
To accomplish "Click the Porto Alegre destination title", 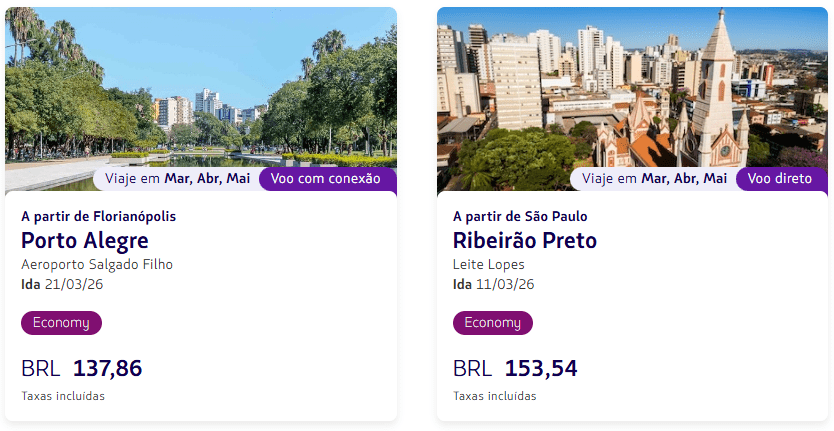I will click(85, 241).
